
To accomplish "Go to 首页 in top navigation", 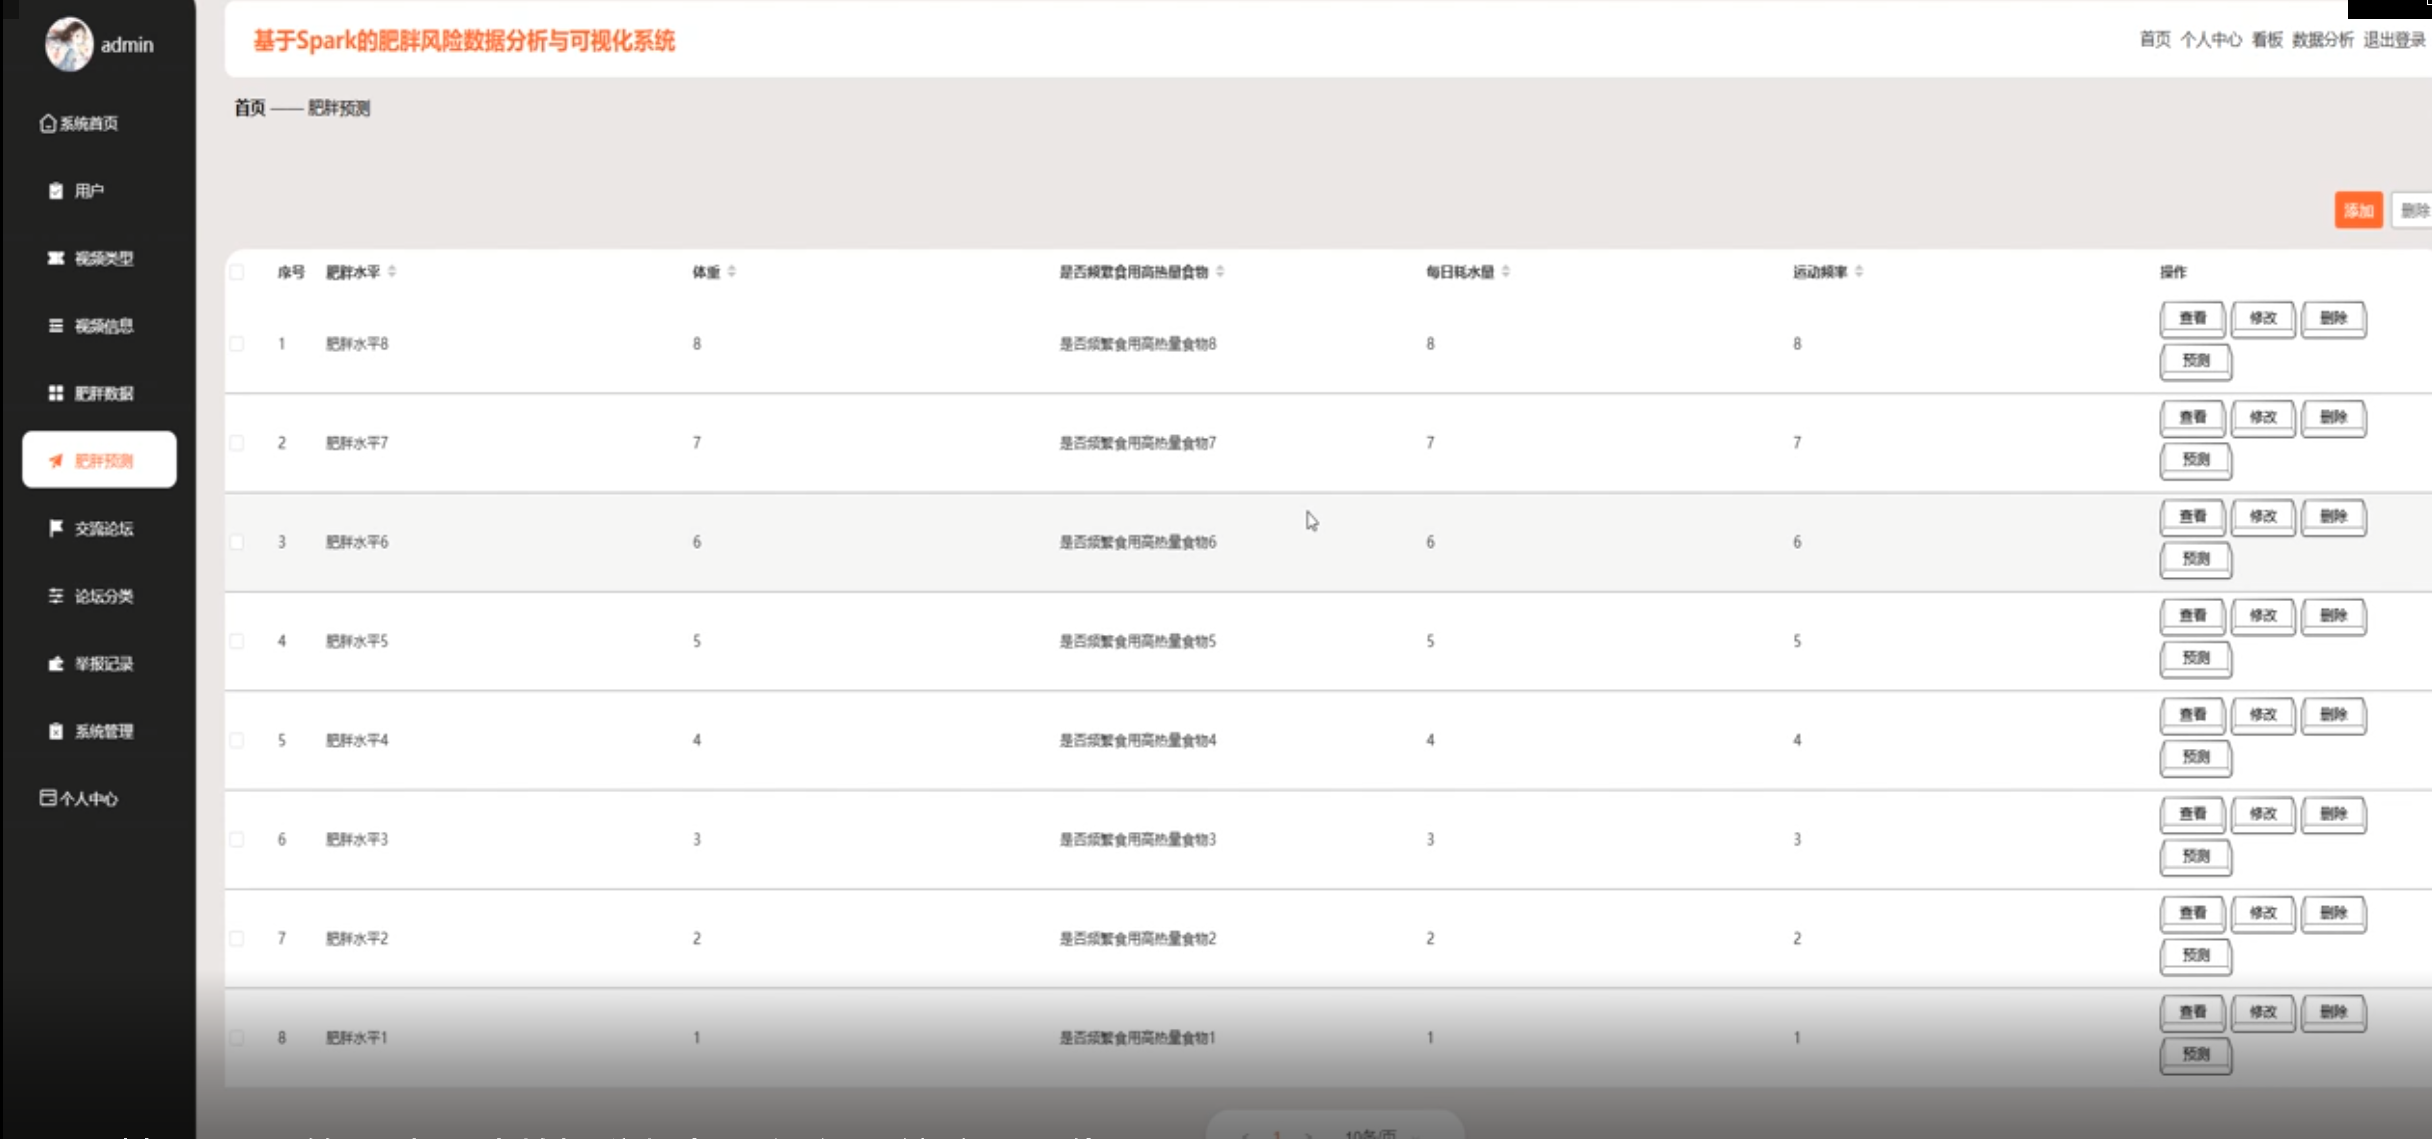I will point(2155,40).
